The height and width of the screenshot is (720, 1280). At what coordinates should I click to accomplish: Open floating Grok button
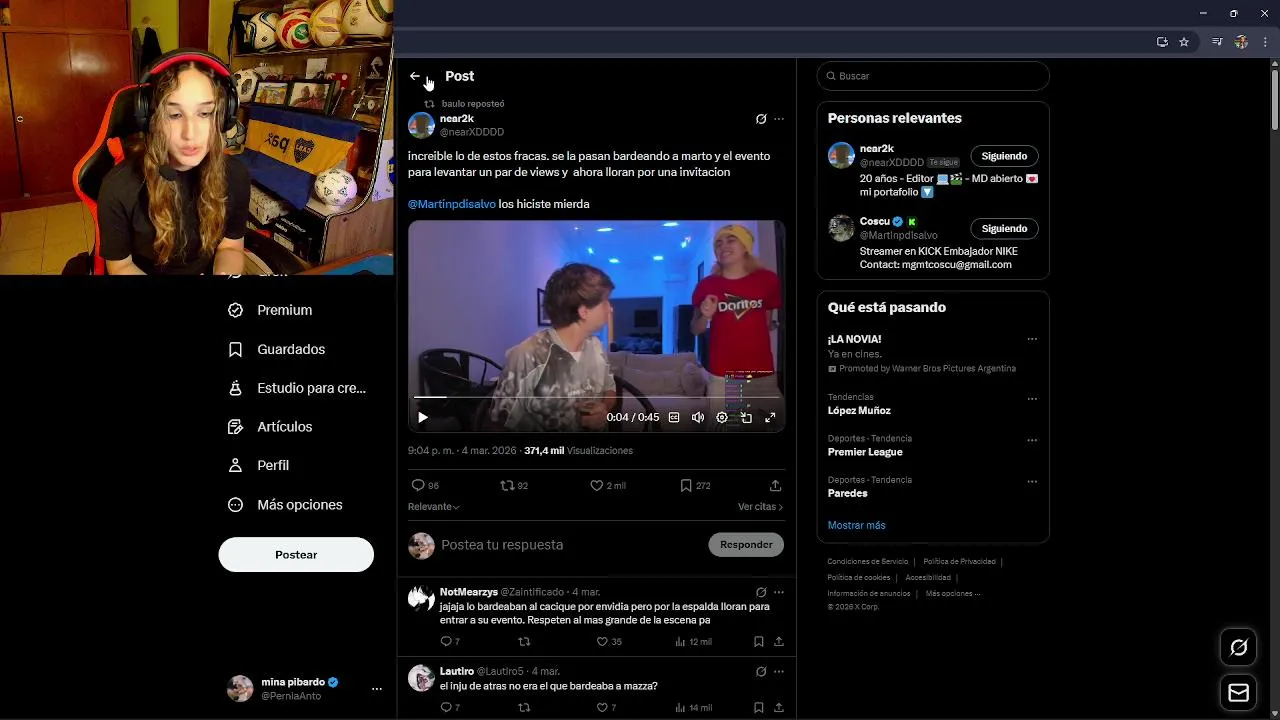point(1238,648)
